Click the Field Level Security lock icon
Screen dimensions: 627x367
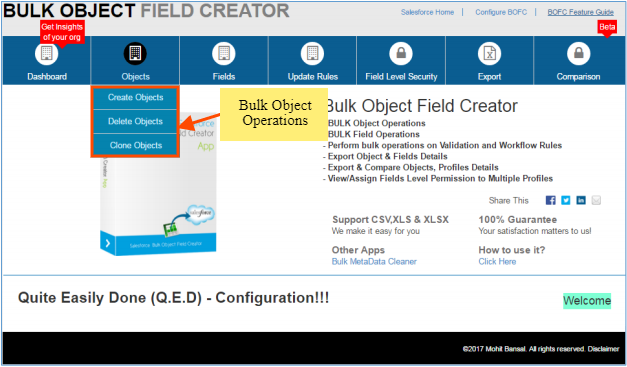point(401,53)
